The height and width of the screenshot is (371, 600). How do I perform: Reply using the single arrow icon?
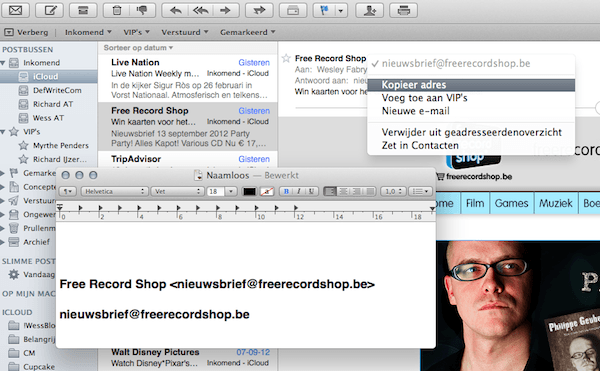click(175, 10)
